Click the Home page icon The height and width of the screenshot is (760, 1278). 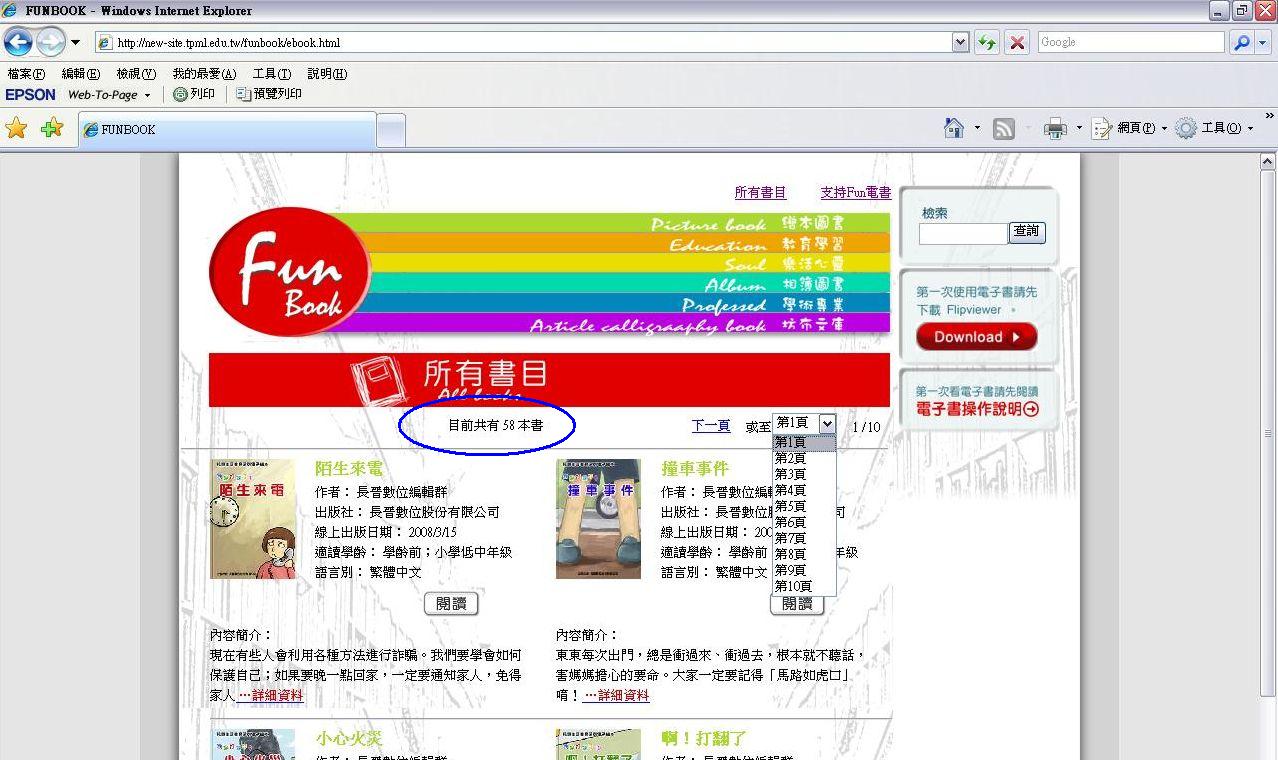pos(954,128)
